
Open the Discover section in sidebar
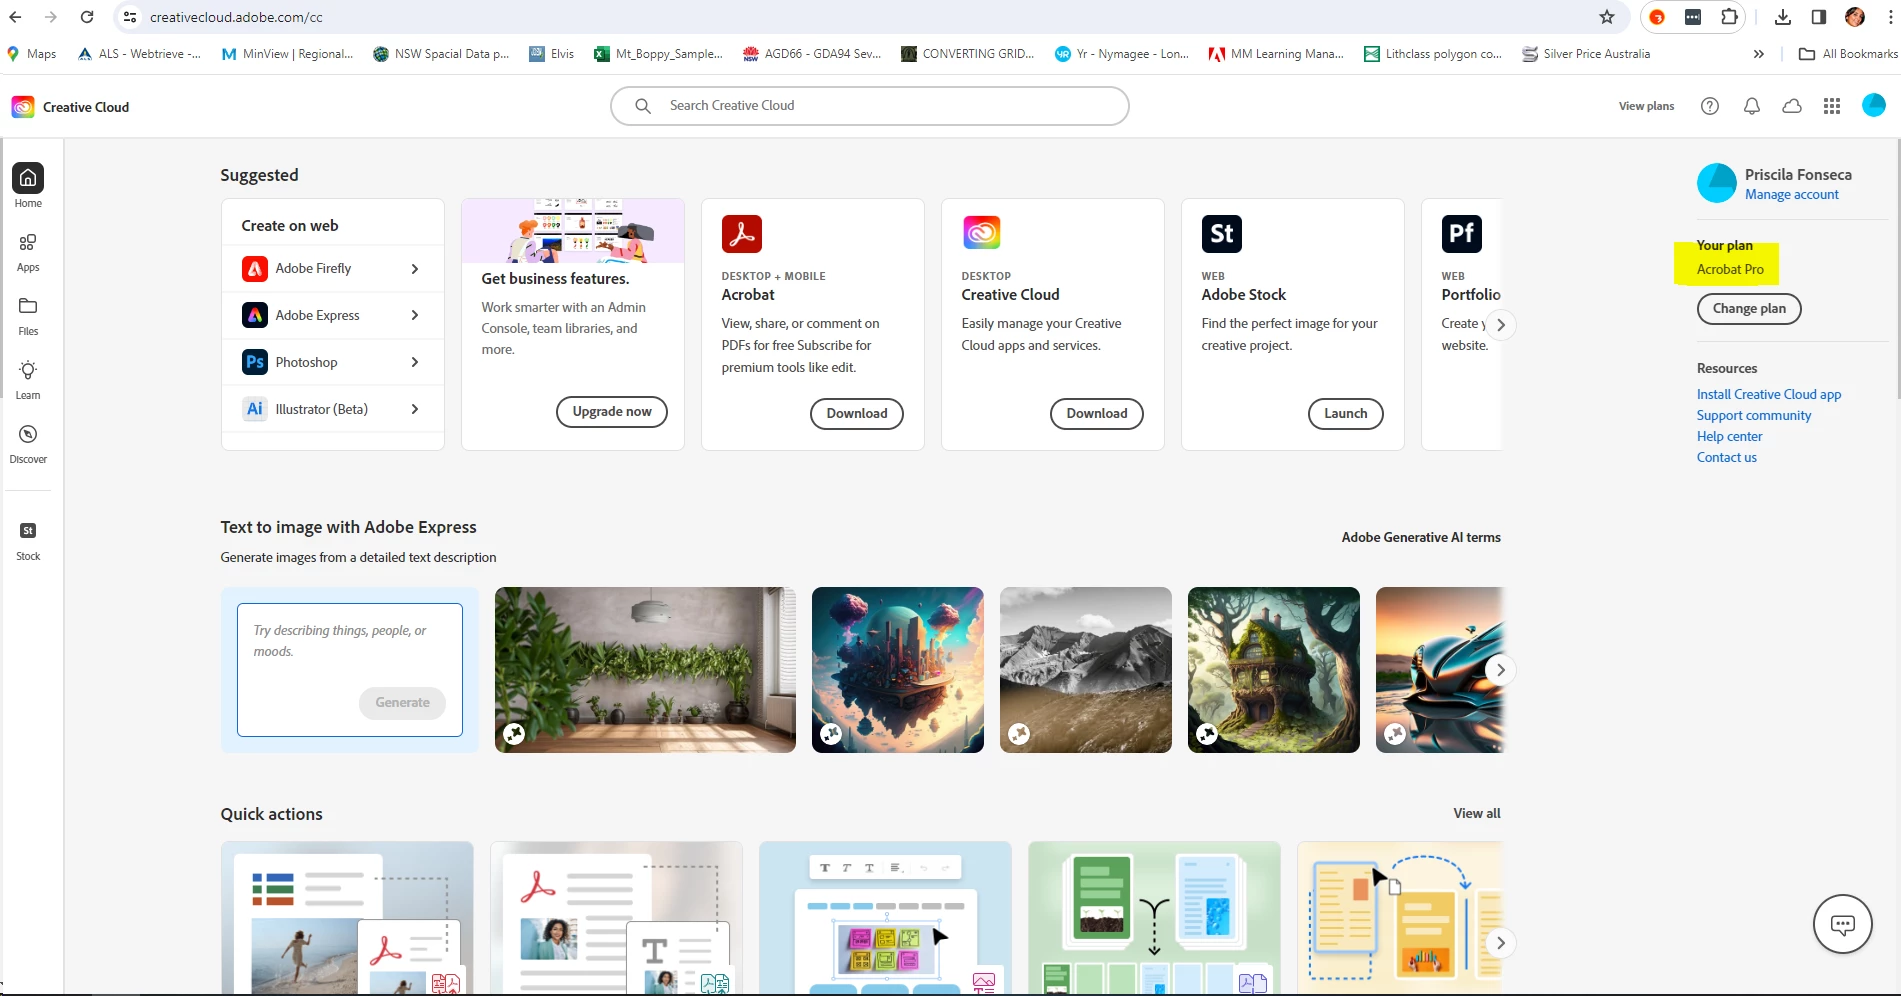28,444
